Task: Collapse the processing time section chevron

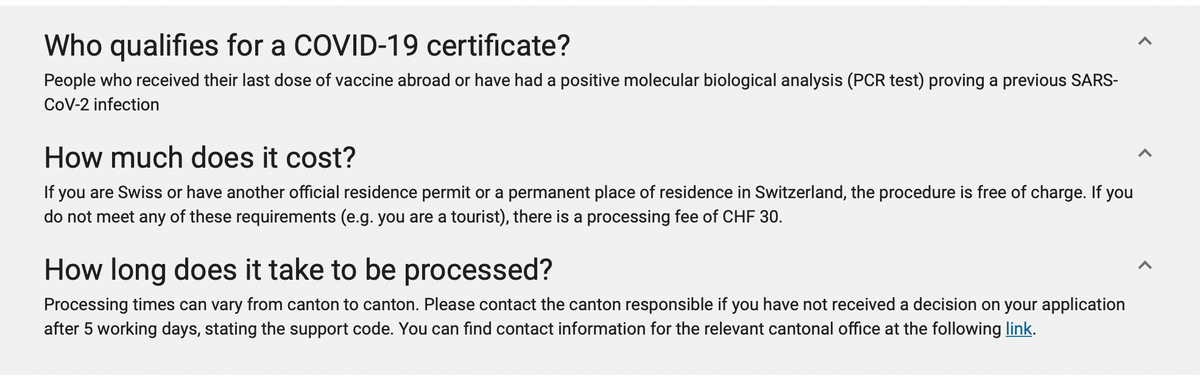Action: tap(1145, 265)
